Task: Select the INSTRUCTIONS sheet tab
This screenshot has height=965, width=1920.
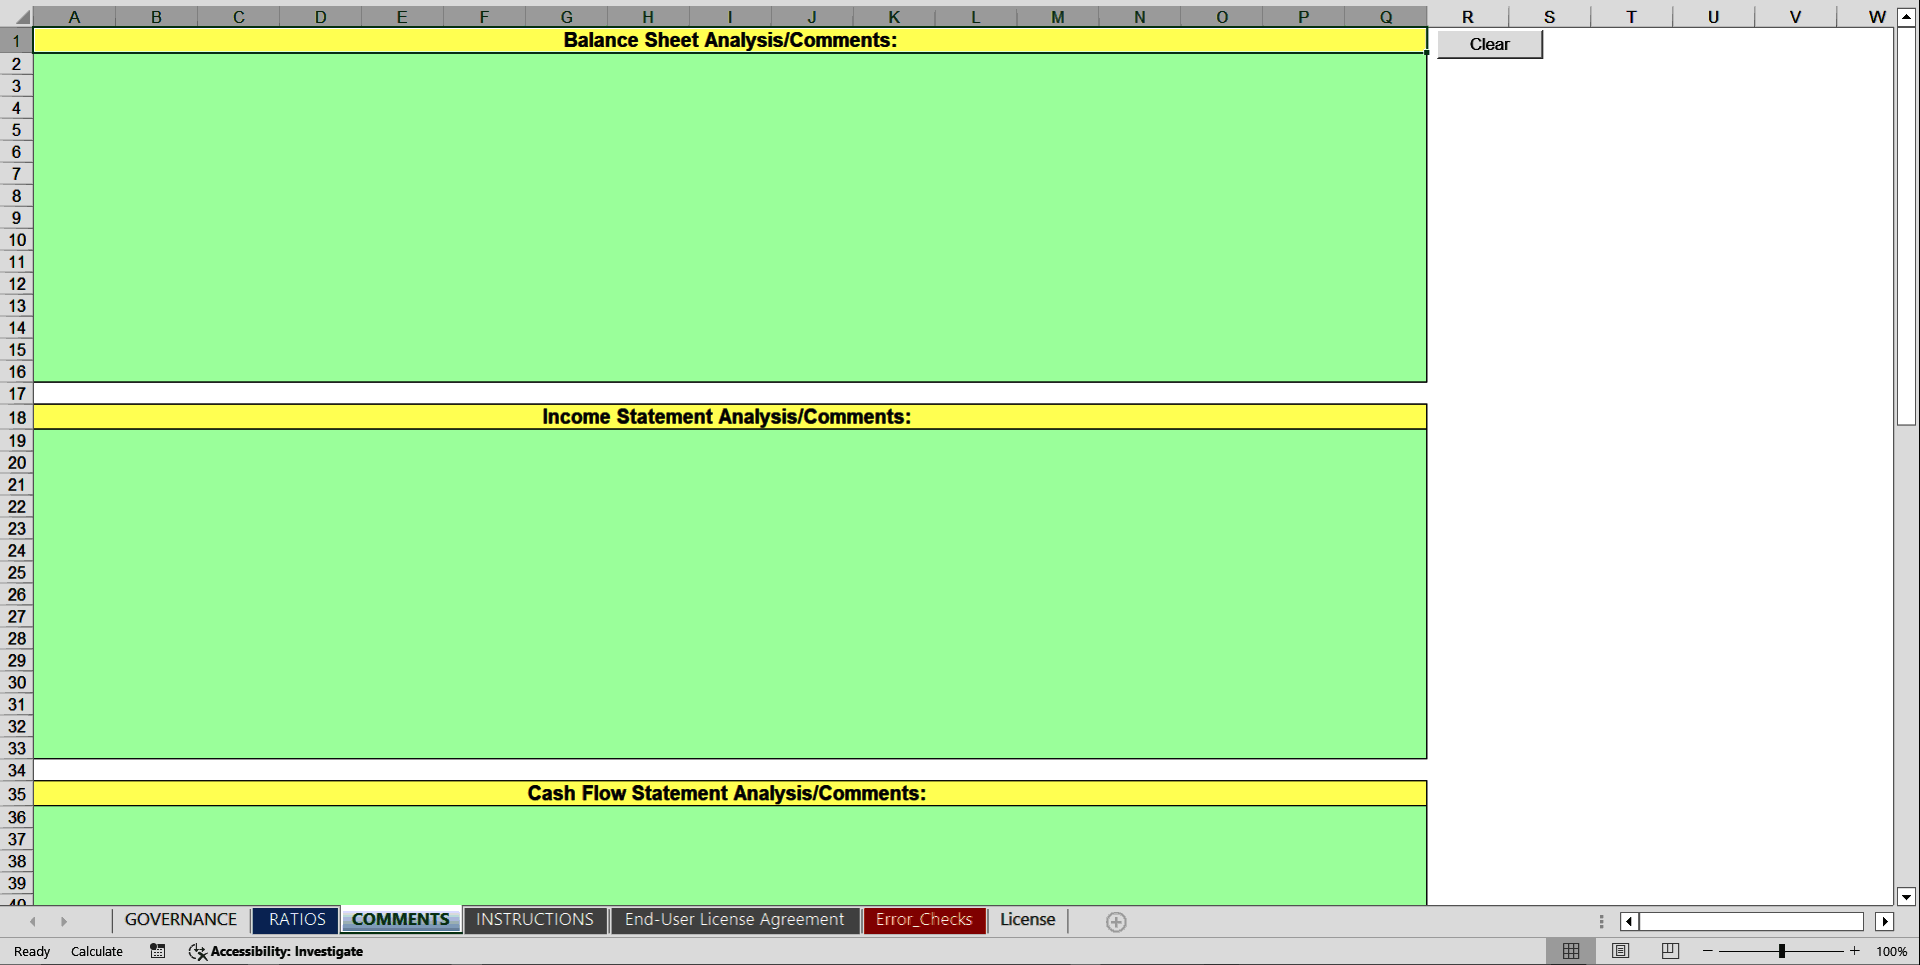Action: (x=535, y=920)
